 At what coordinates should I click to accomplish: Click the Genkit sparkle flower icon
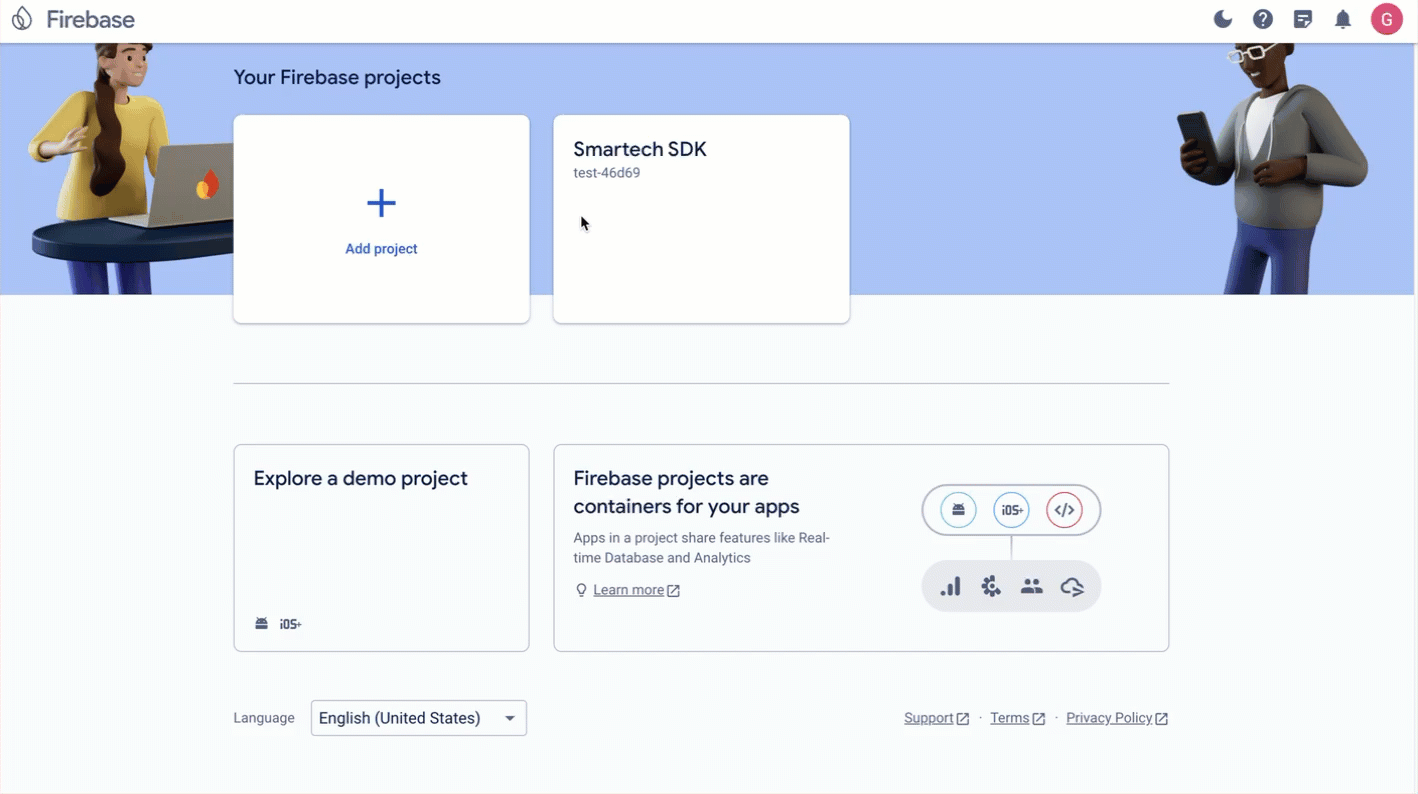[x=991, y=587]
